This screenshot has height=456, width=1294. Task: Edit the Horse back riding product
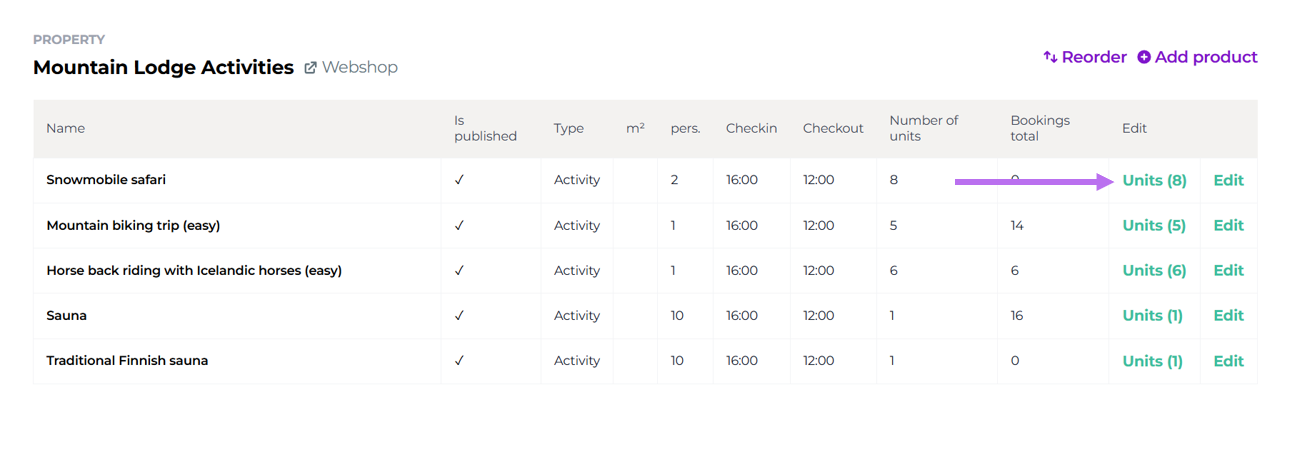pos(1228,270)
